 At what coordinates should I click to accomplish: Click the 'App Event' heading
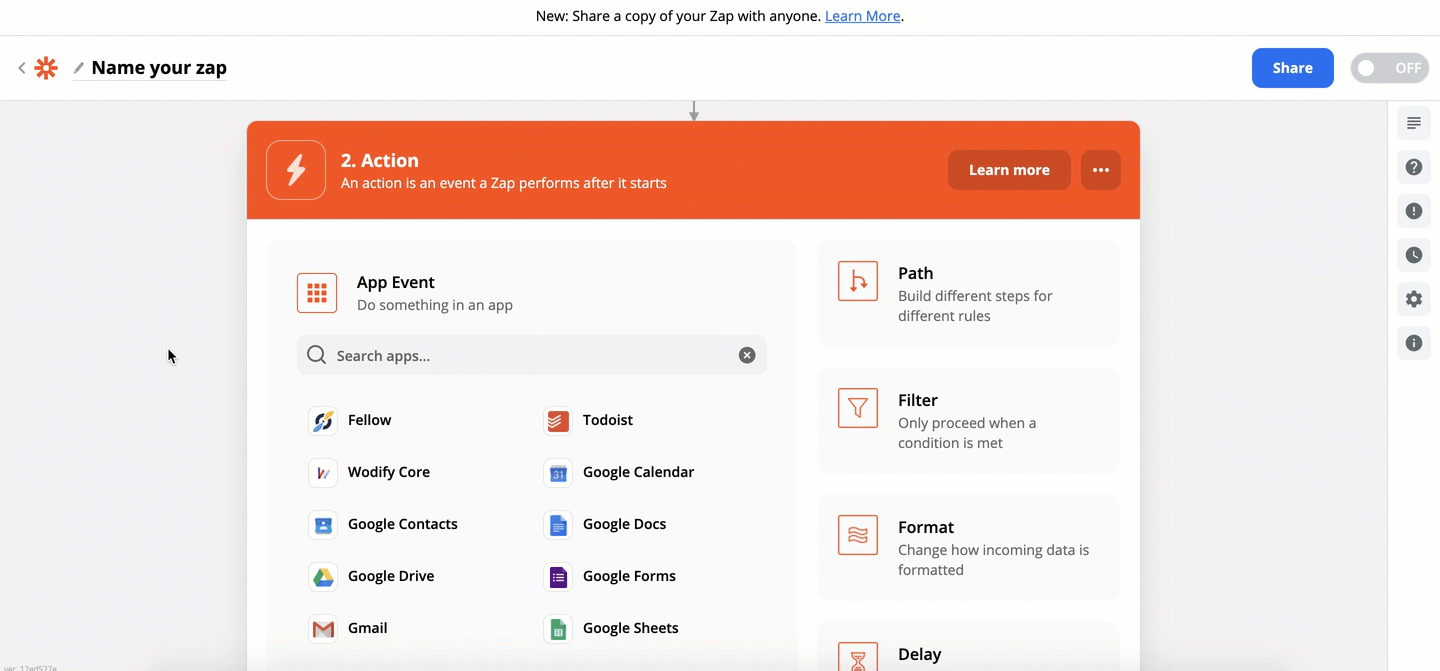pos(396,282)
